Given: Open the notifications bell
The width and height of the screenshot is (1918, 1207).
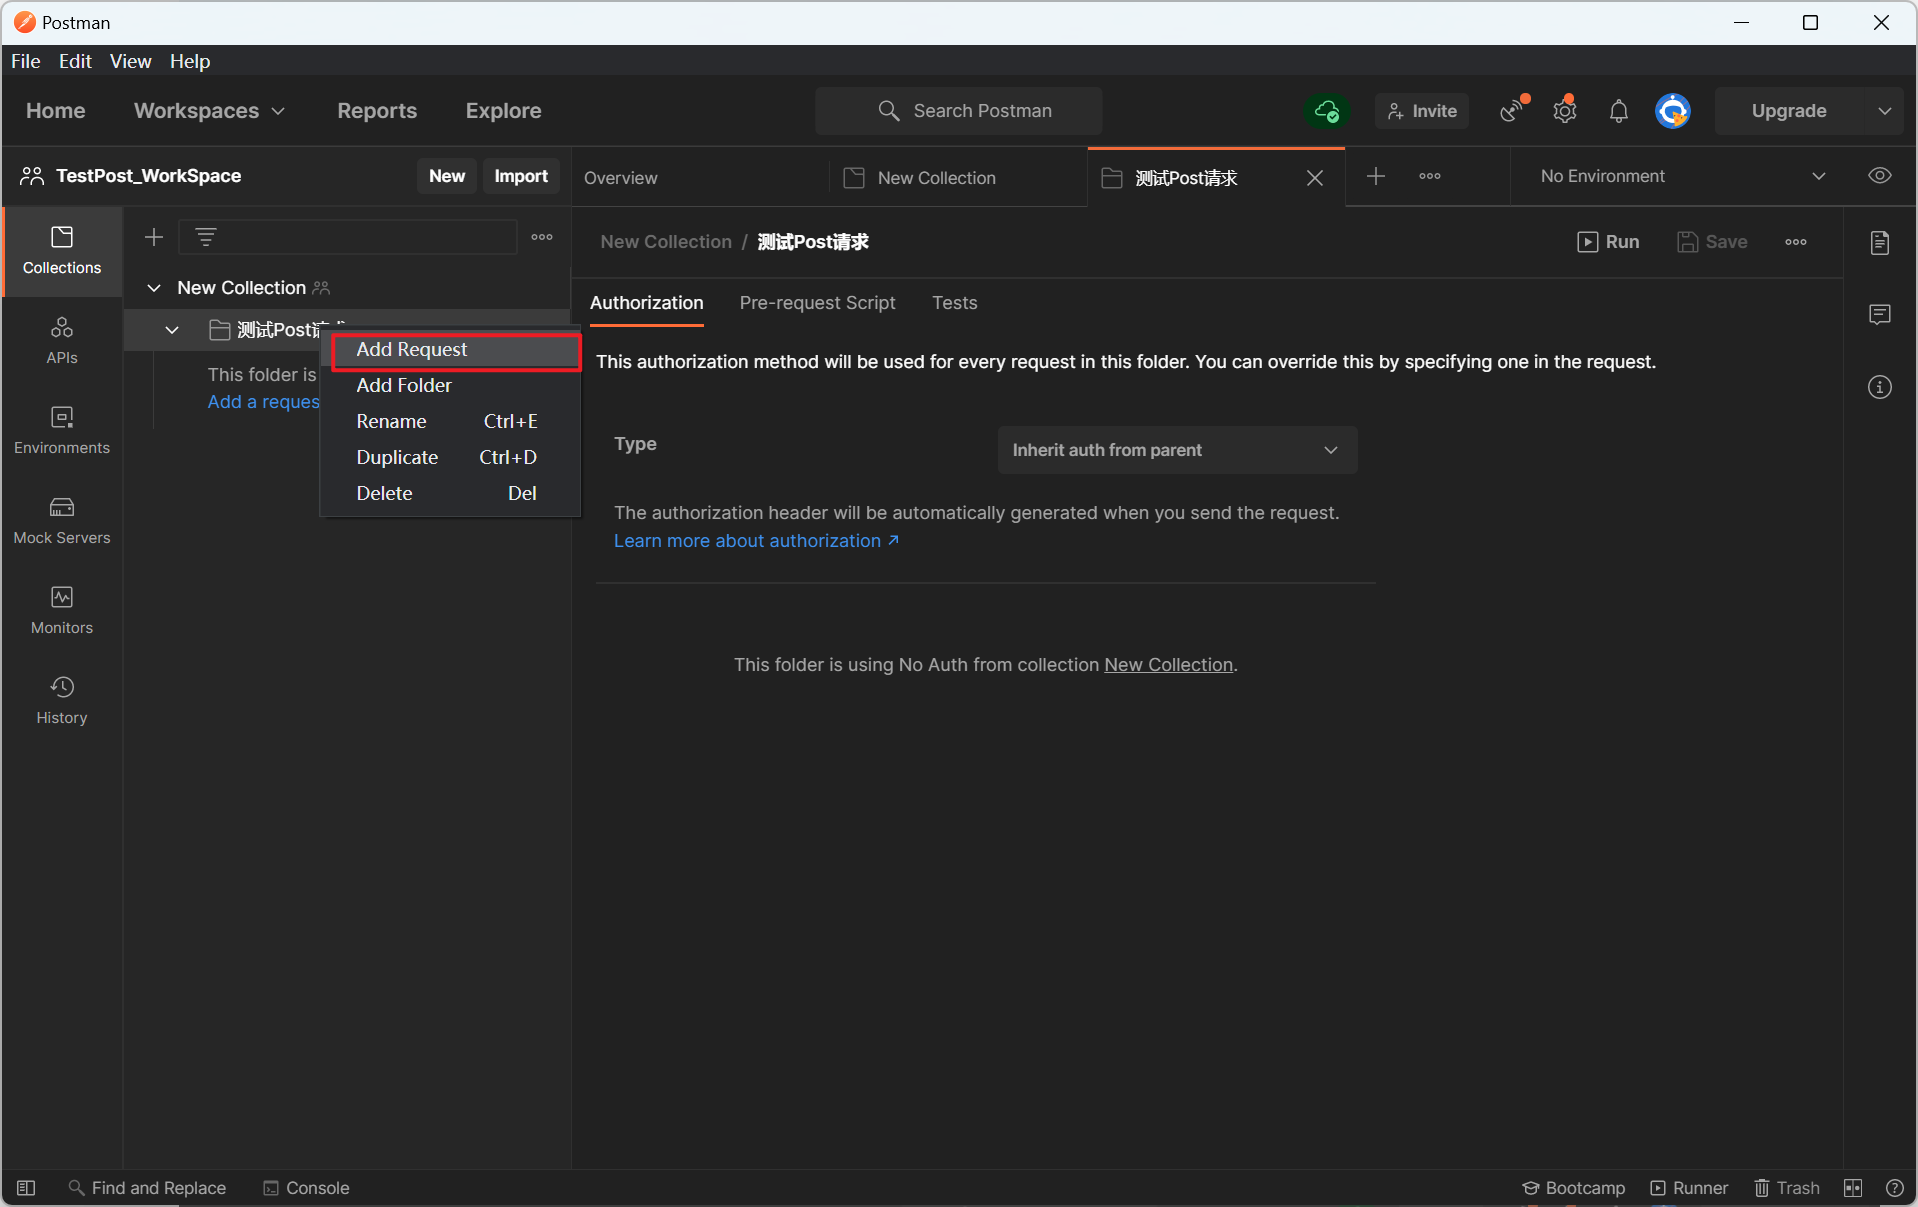Looking at the screenshot, I should [1618, 111].
